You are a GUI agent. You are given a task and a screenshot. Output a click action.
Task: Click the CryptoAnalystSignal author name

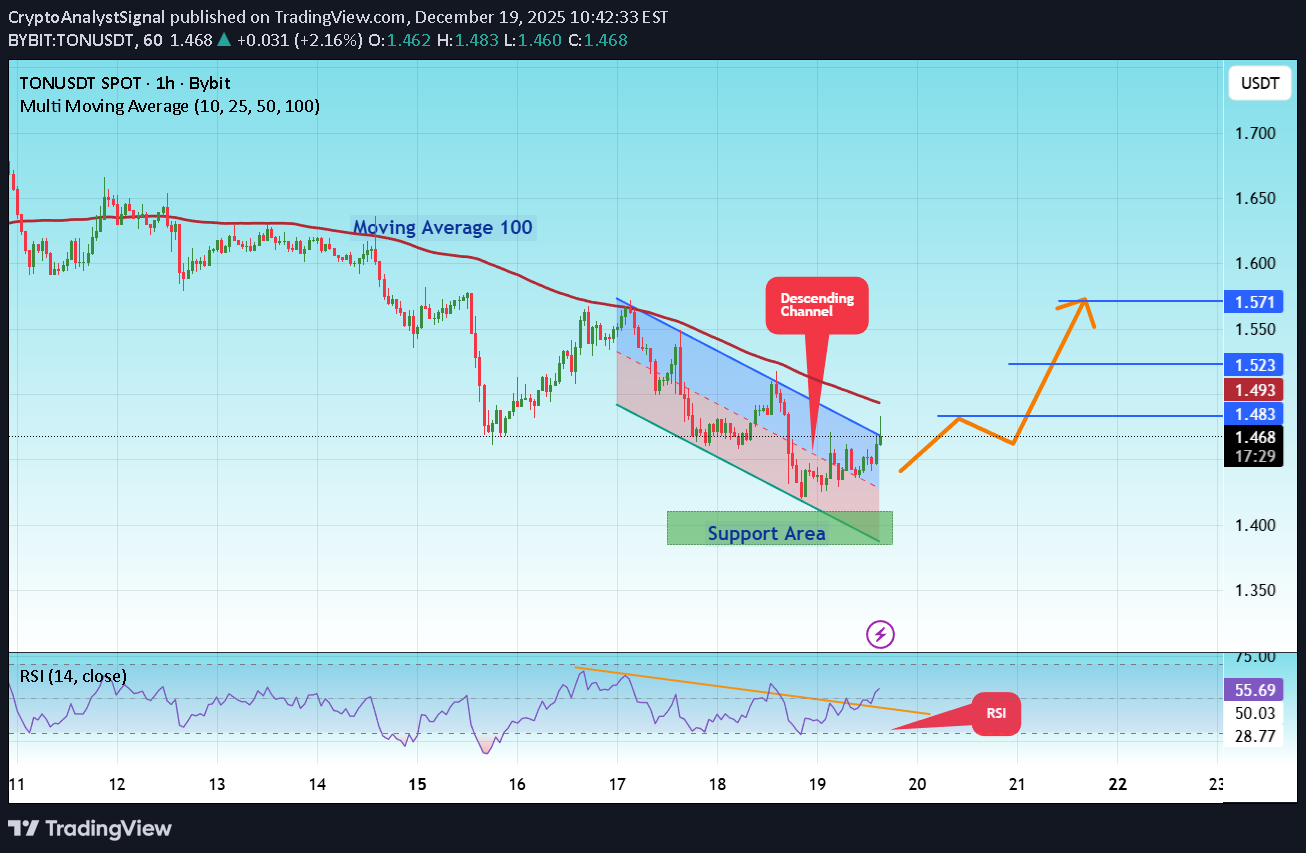pyautogui.click(x=96, y=17)
